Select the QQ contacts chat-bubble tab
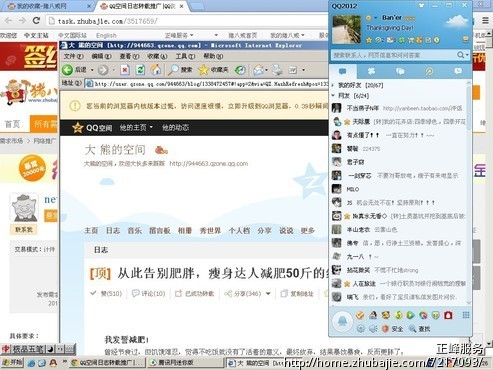 pos(343,71)
